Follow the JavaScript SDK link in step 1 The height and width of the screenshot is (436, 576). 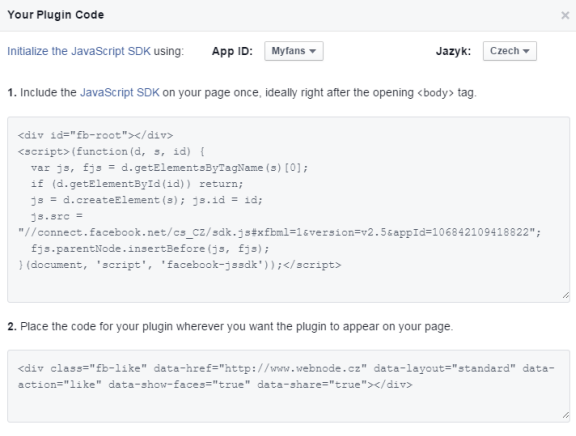[x=120, y=93]
